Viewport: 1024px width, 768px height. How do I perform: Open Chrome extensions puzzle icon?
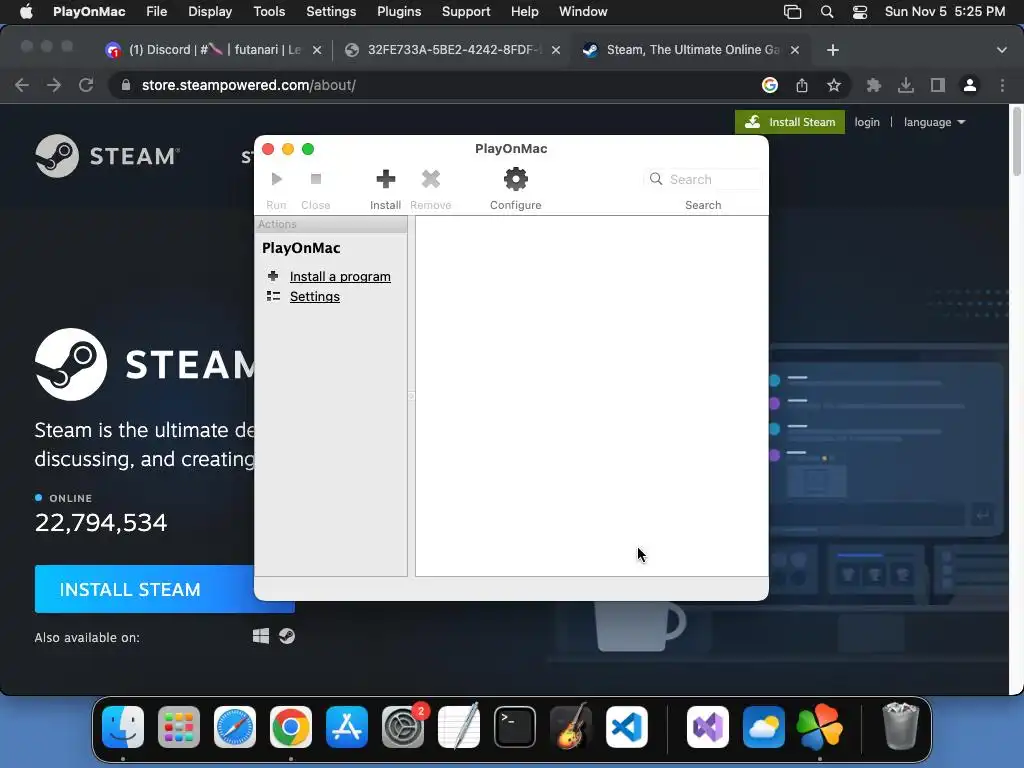tap(874, 85)
